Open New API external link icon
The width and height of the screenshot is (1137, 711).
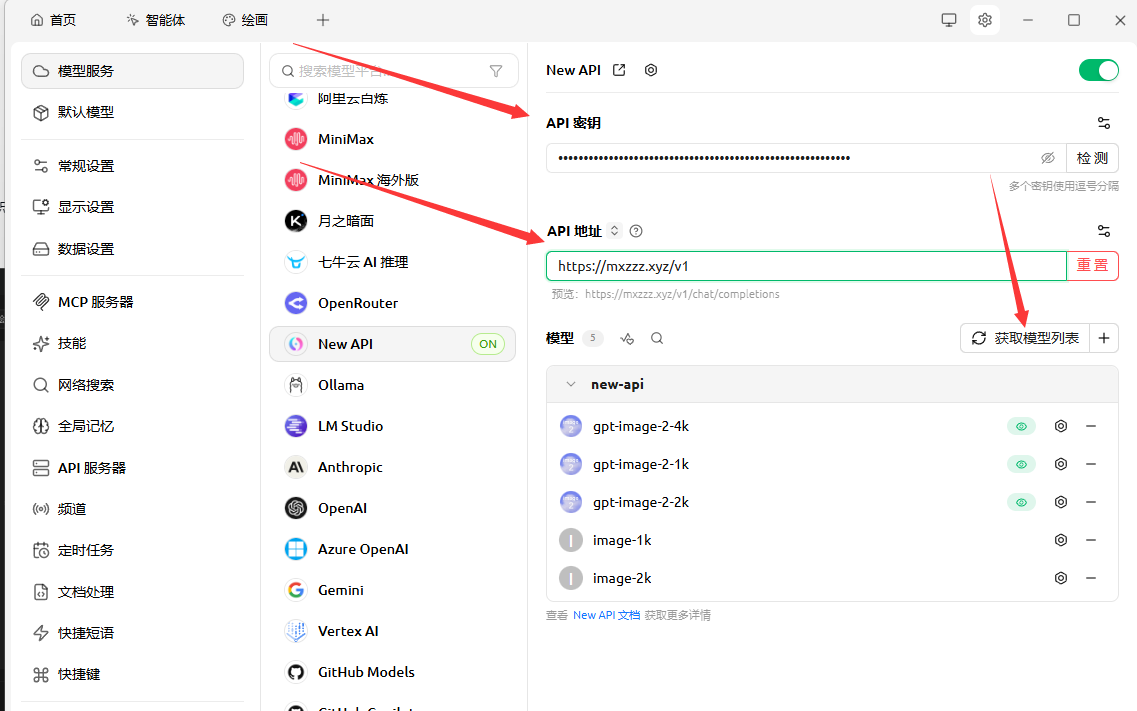(x=619, y=70)
